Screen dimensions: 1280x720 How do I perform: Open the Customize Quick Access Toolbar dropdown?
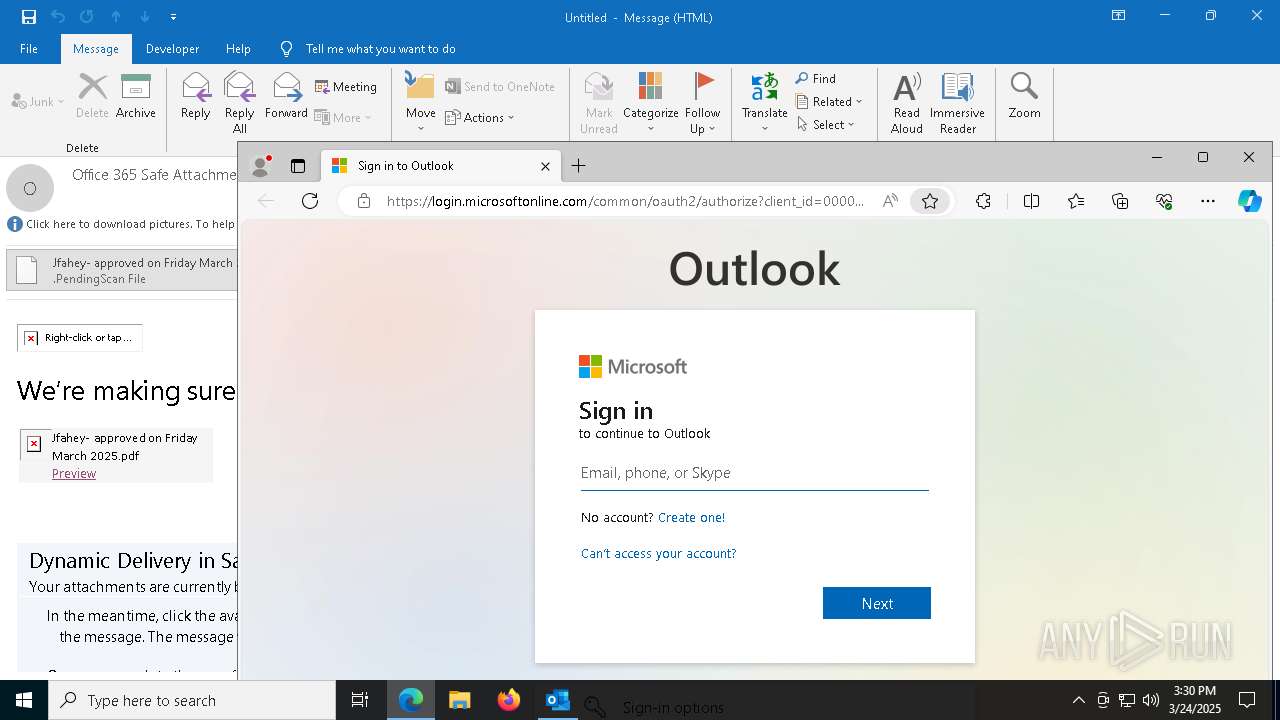pos(174,17)
